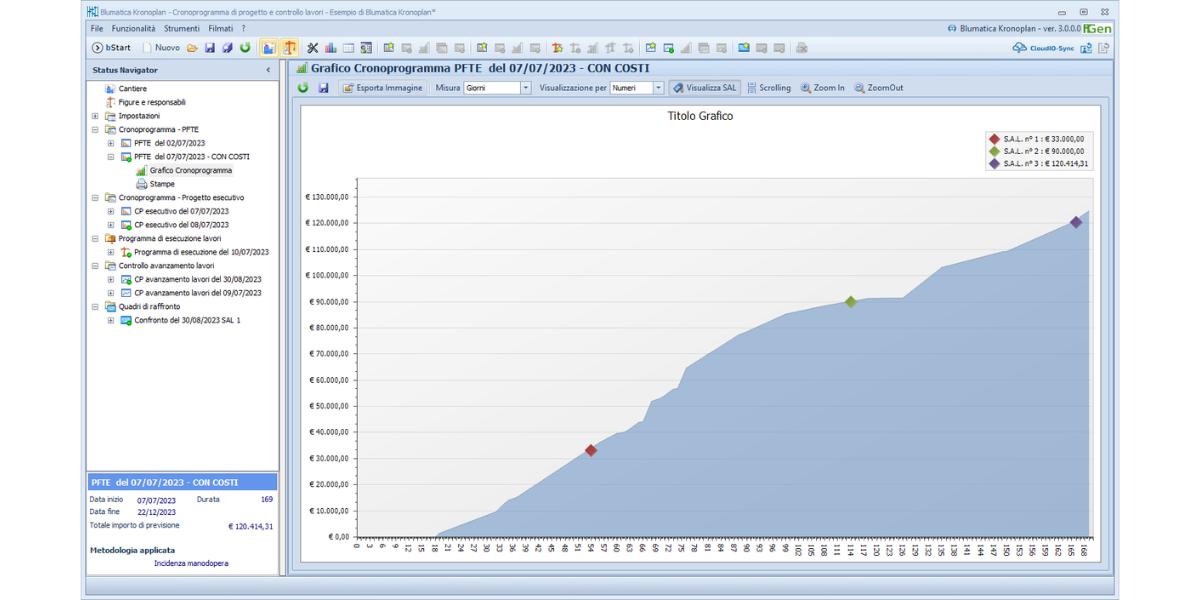
Task: Click the Esporta Immagine button
Action: pos(382,88)
